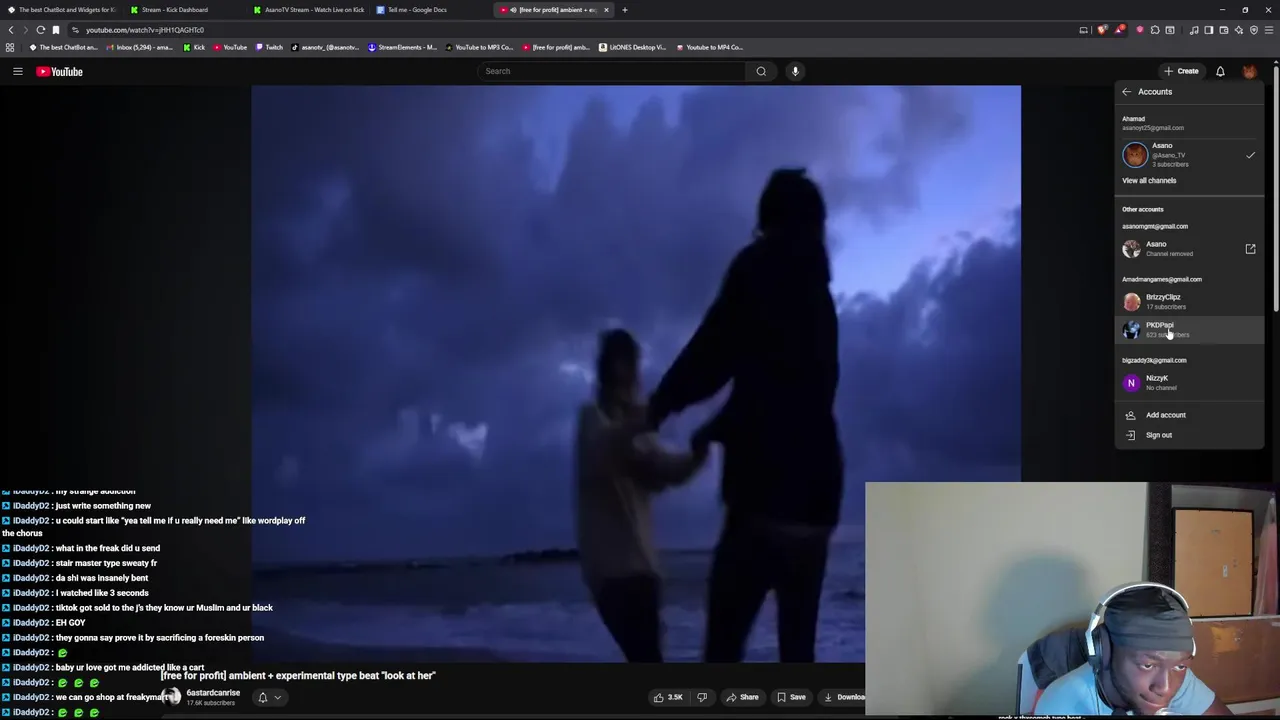The width and height of the screenshot is (1280, 720).
Task: Switch to the best ChatBot and Widgets tab
Action: (x=62, y=10)
